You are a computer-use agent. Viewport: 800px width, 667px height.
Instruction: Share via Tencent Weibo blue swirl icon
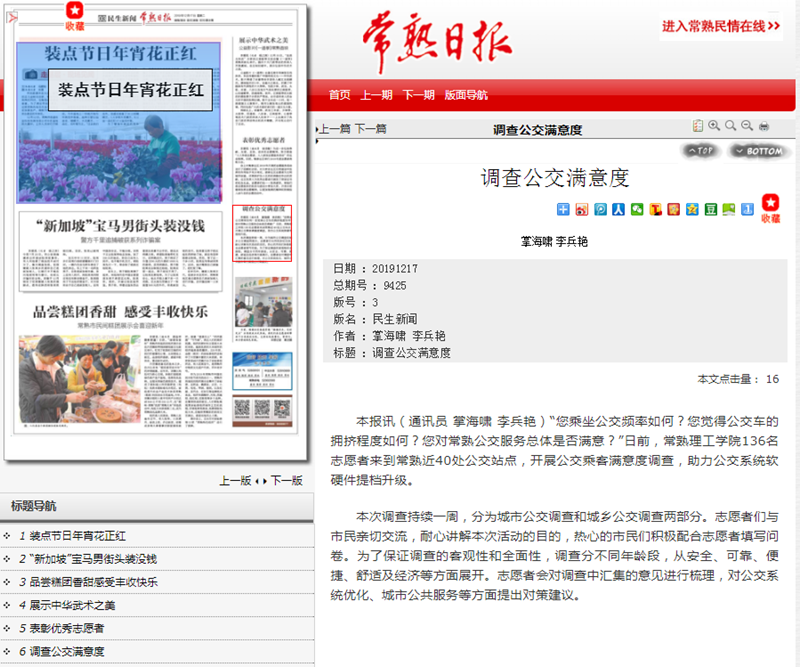601,209
